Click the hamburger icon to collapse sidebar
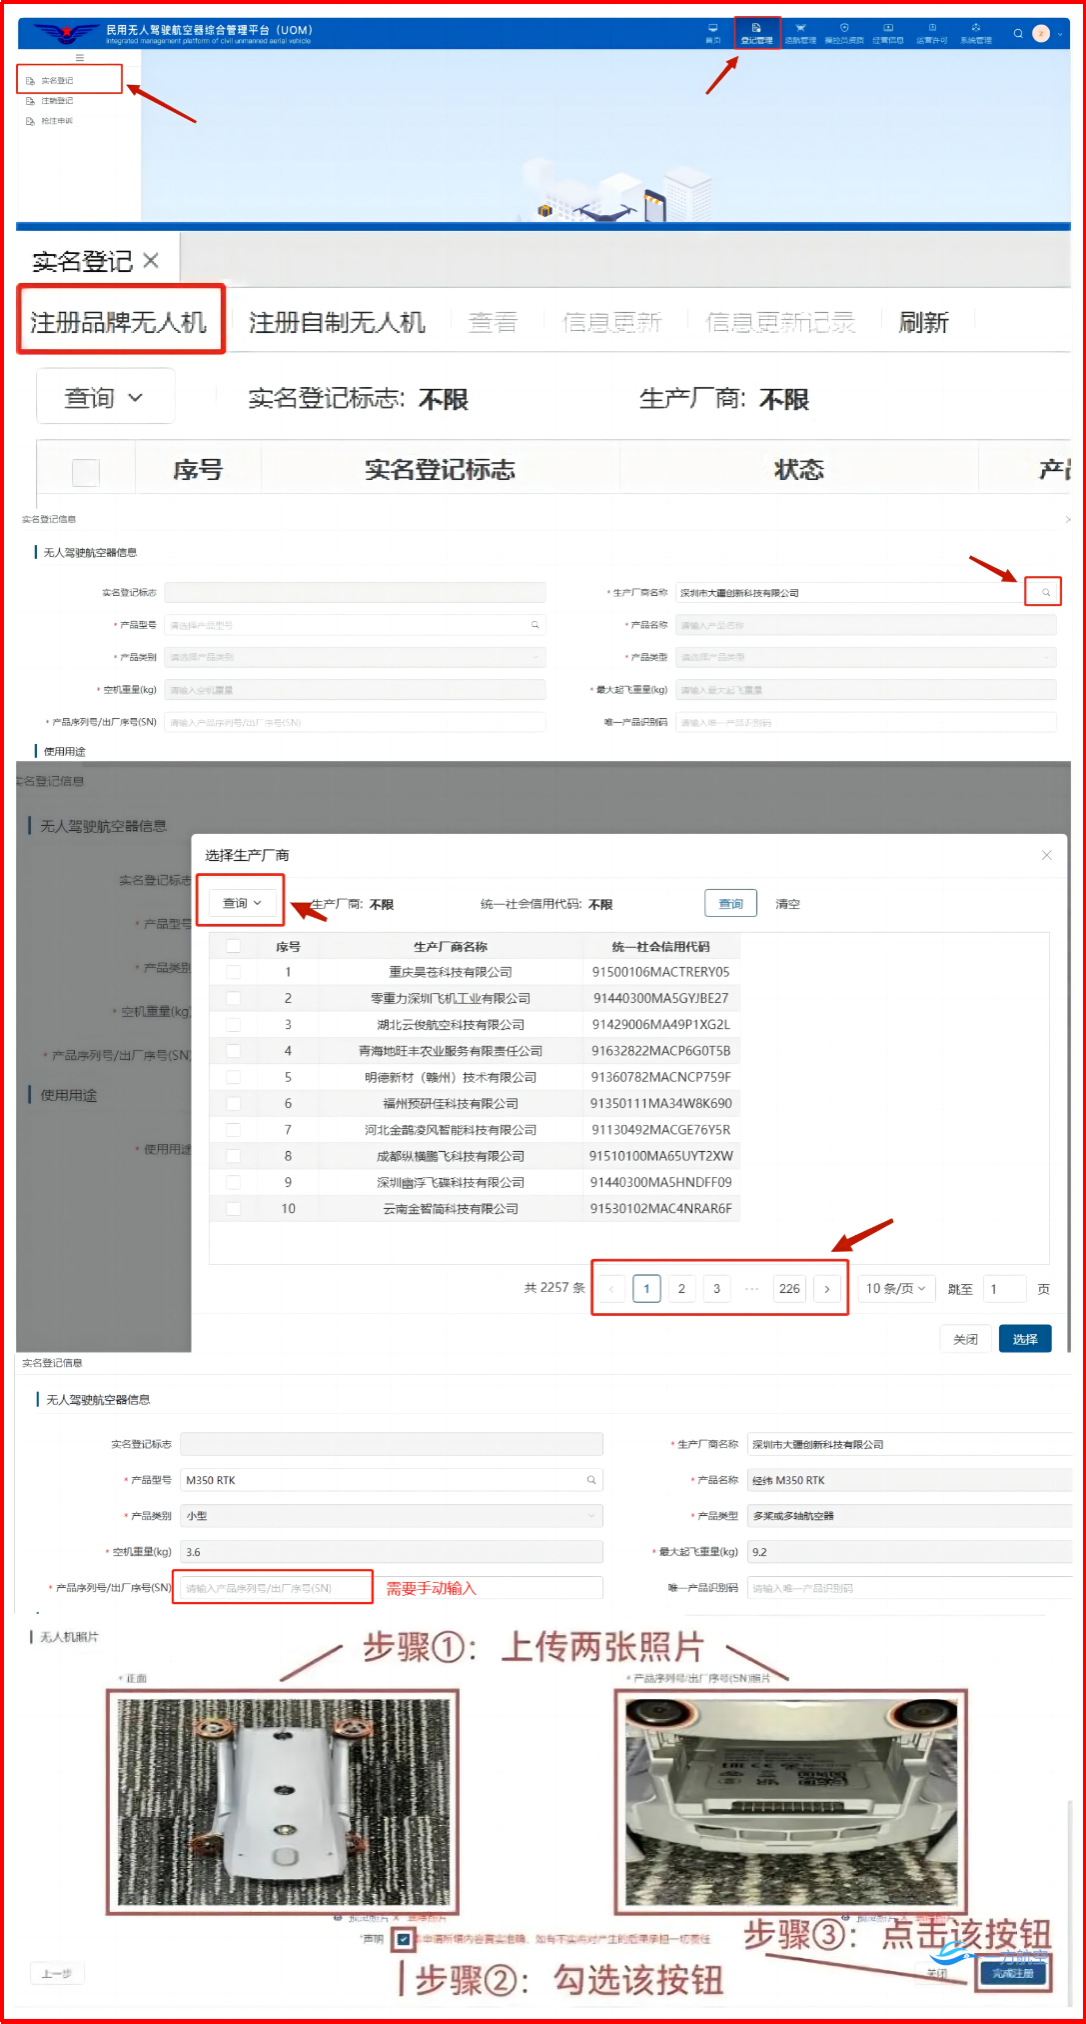The height and width of the screenshot is (2024, 1086). click(80, 58)
